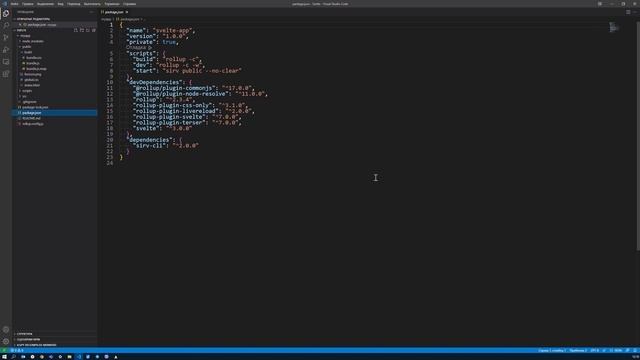The width and height of the screenshot is (640, 360).
Task: Change indentation spaces setting in status bar
Action: 578,350
